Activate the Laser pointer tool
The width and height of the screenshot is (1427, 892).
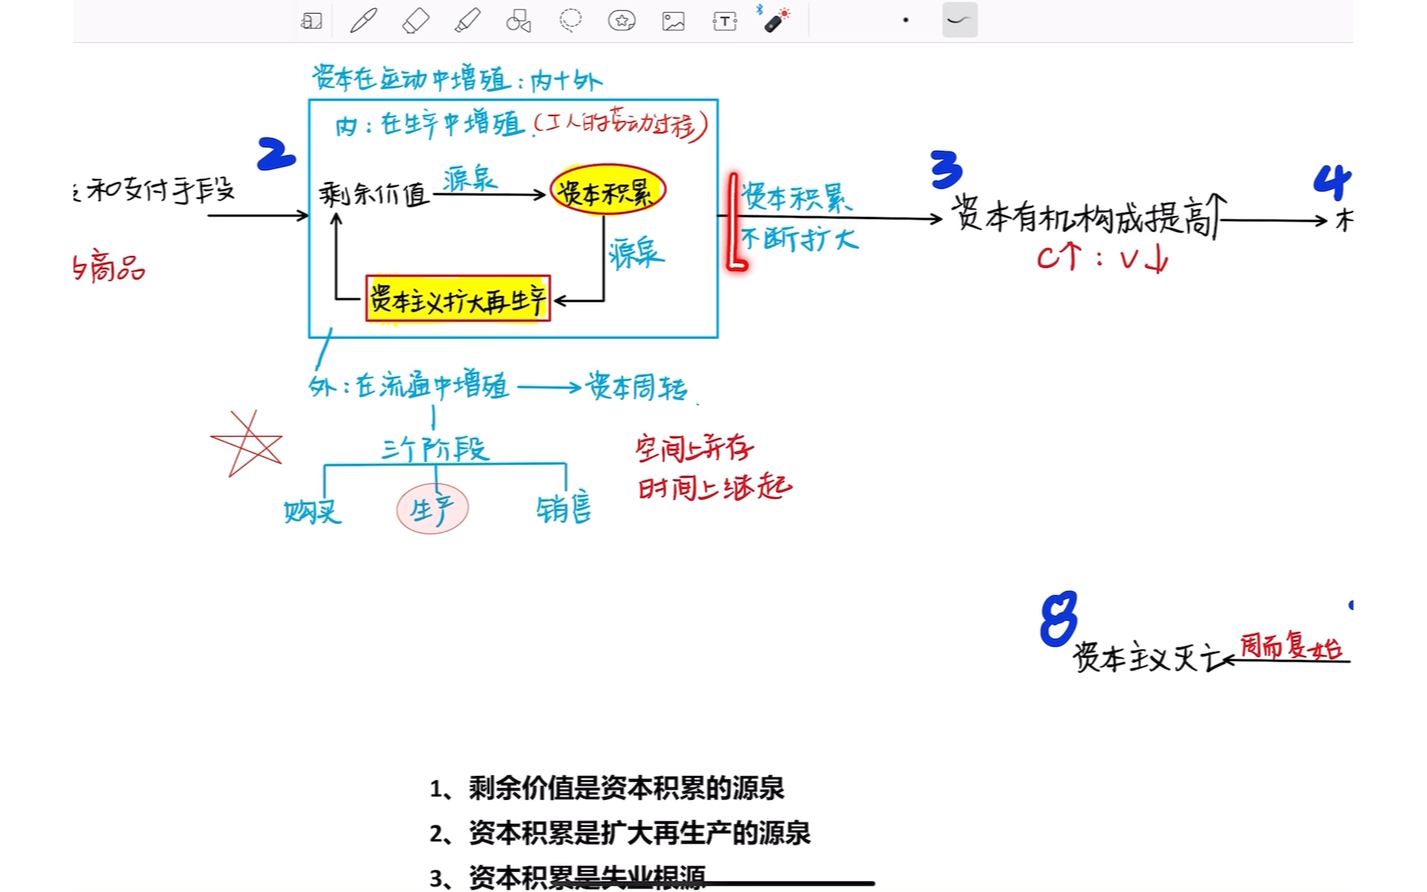[x=776, y=19]
